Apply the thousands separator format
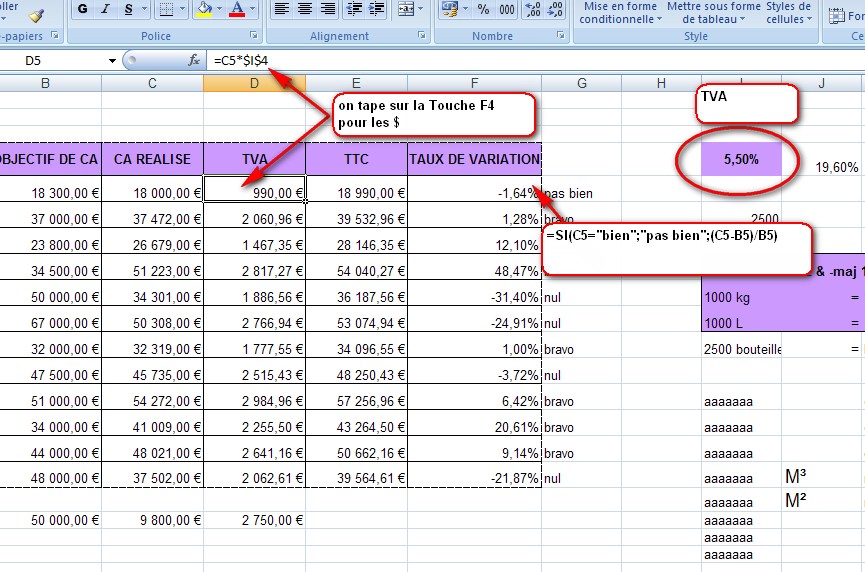This screenshot has width=865, height=572. [507, 9]
